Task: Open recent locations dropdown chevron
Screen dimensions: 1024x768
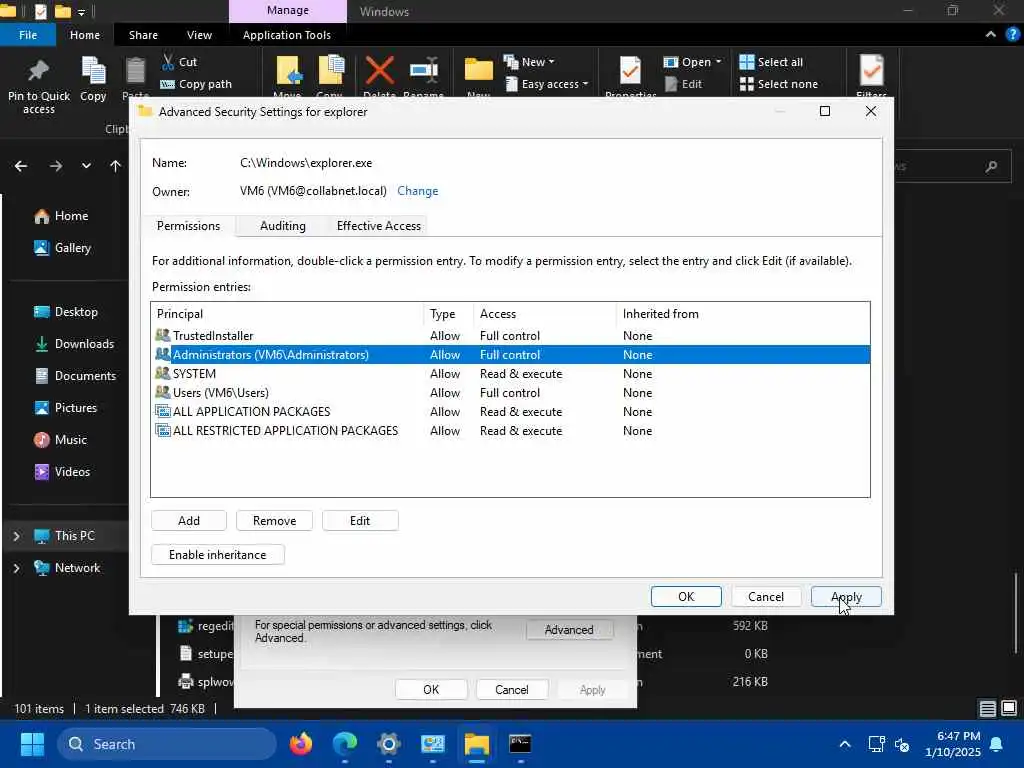Action: click(x=86, y=166)
